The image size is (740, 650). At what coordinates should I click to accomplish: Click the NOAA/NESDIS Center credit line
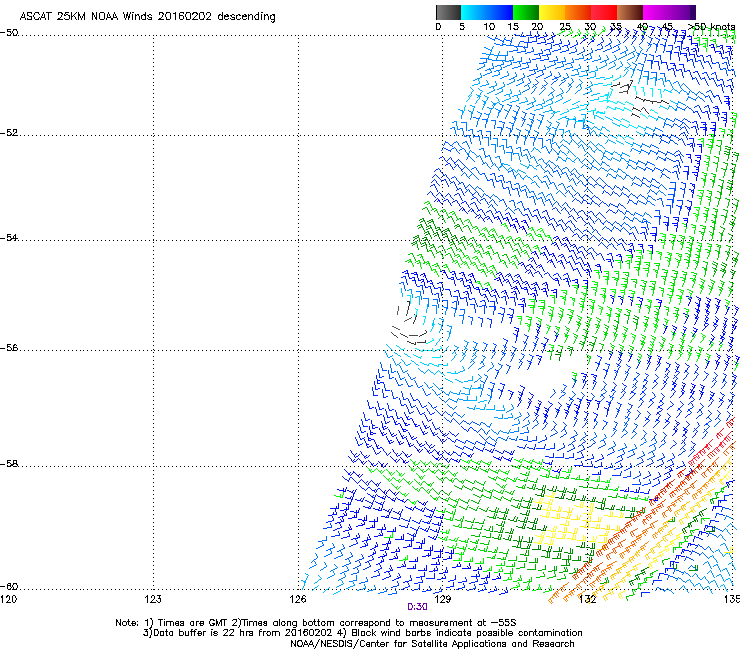(x=432, y=644)
